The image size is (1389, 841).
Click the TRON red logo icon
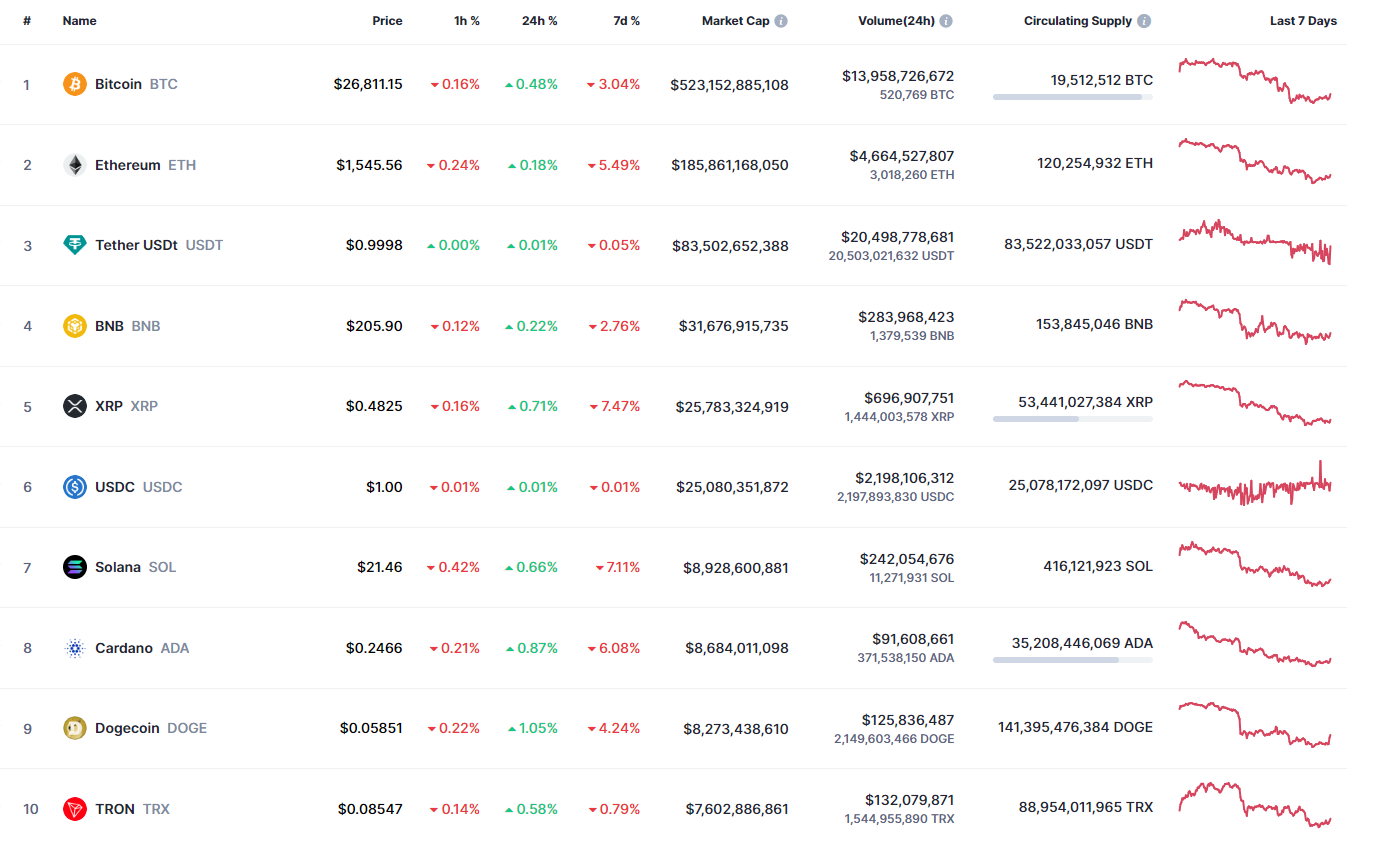[x=75, y=809]
